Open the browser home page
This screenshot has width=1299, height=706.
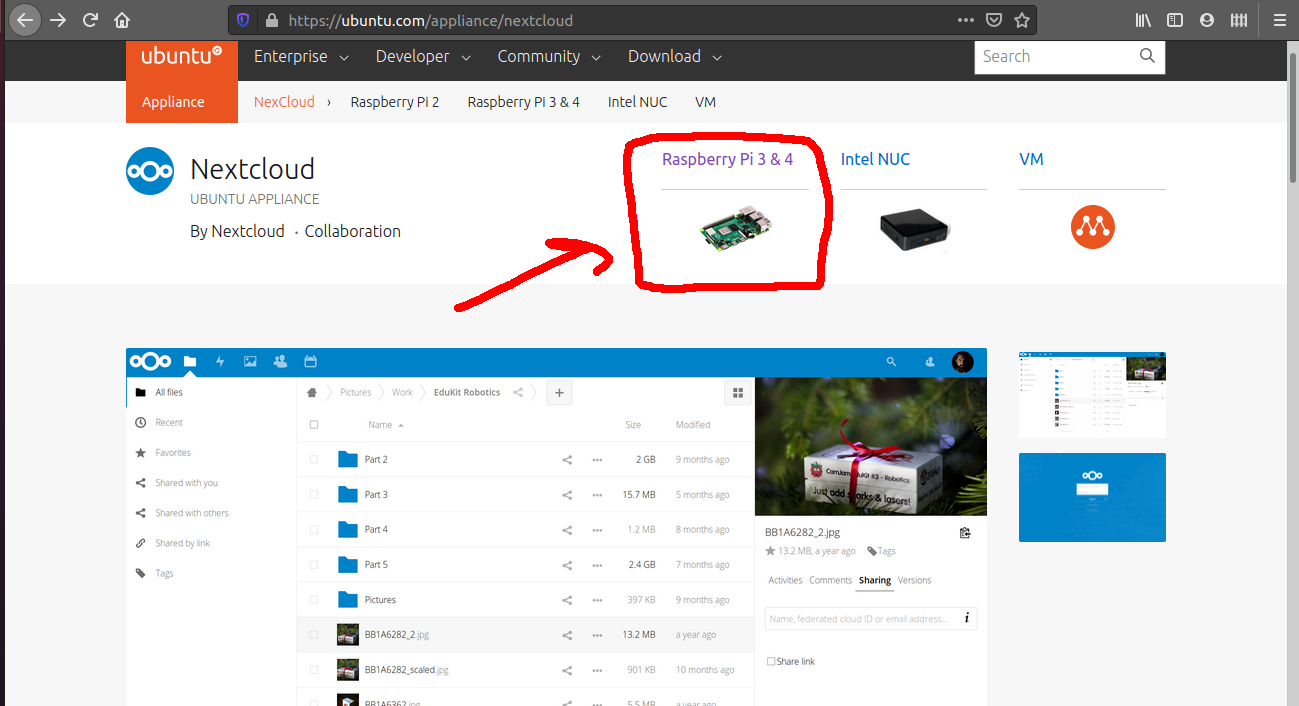click(122, 20)
